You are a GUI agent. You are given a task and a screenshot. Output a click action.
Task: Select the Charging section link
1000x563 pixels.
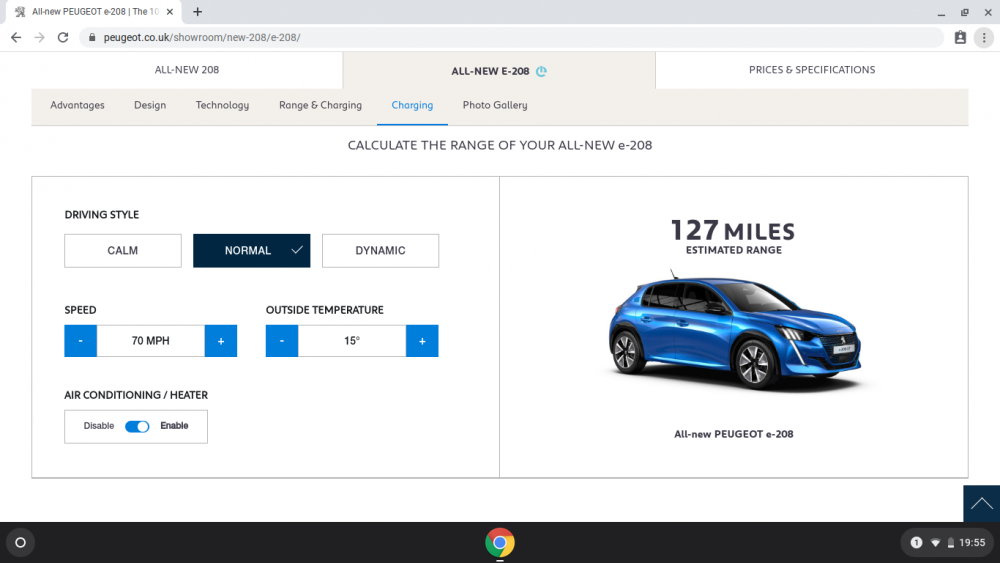click(412, 105)
